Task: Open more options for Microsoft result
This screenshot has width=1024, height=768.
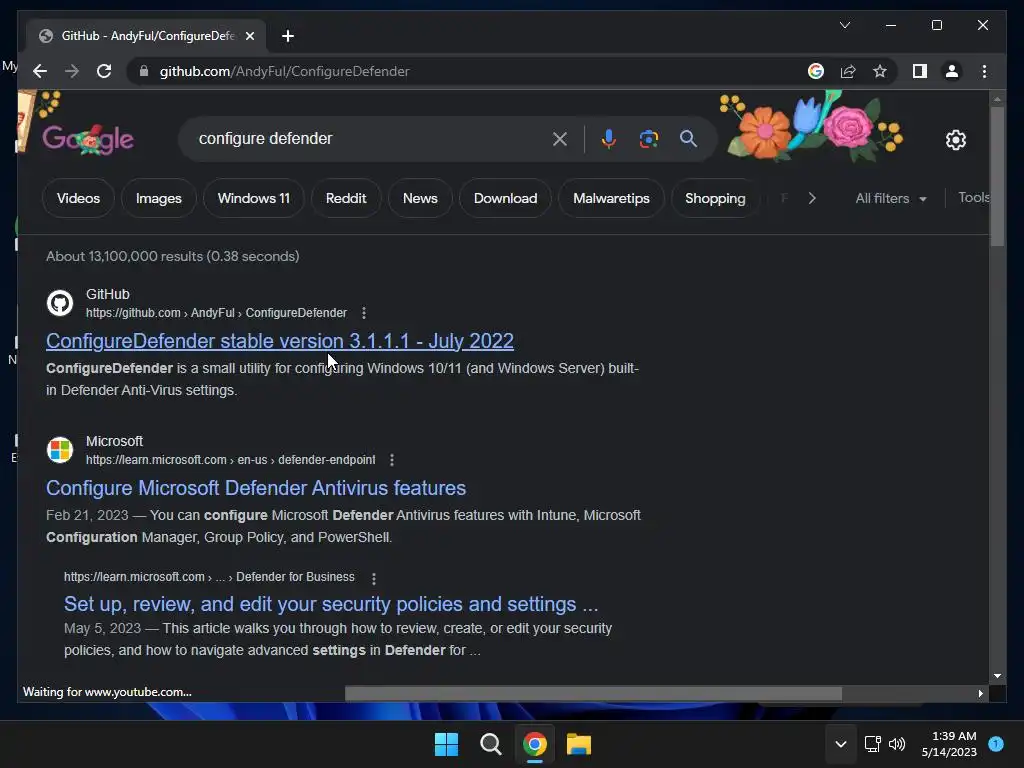Action: coord(392,460)
